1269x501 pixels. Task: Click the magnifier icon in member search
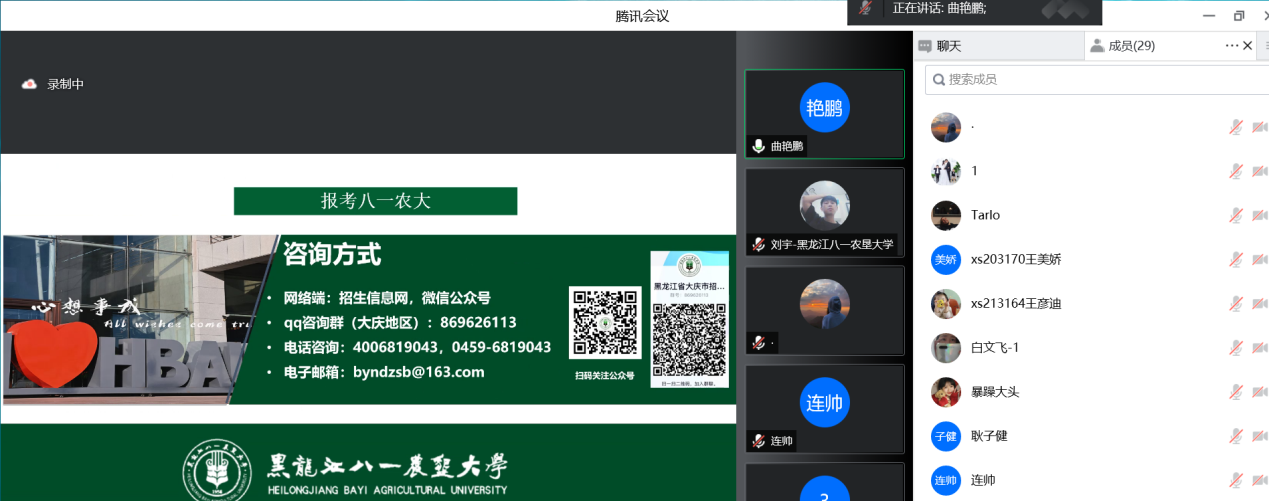pos(937,79)
